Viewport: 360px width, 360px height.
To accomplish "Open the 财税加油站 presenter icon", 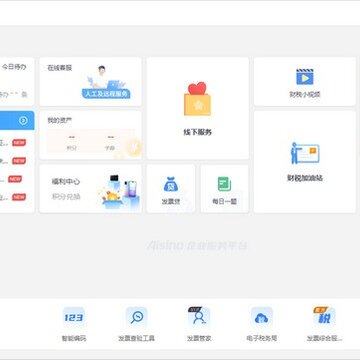I will [305, 153].
